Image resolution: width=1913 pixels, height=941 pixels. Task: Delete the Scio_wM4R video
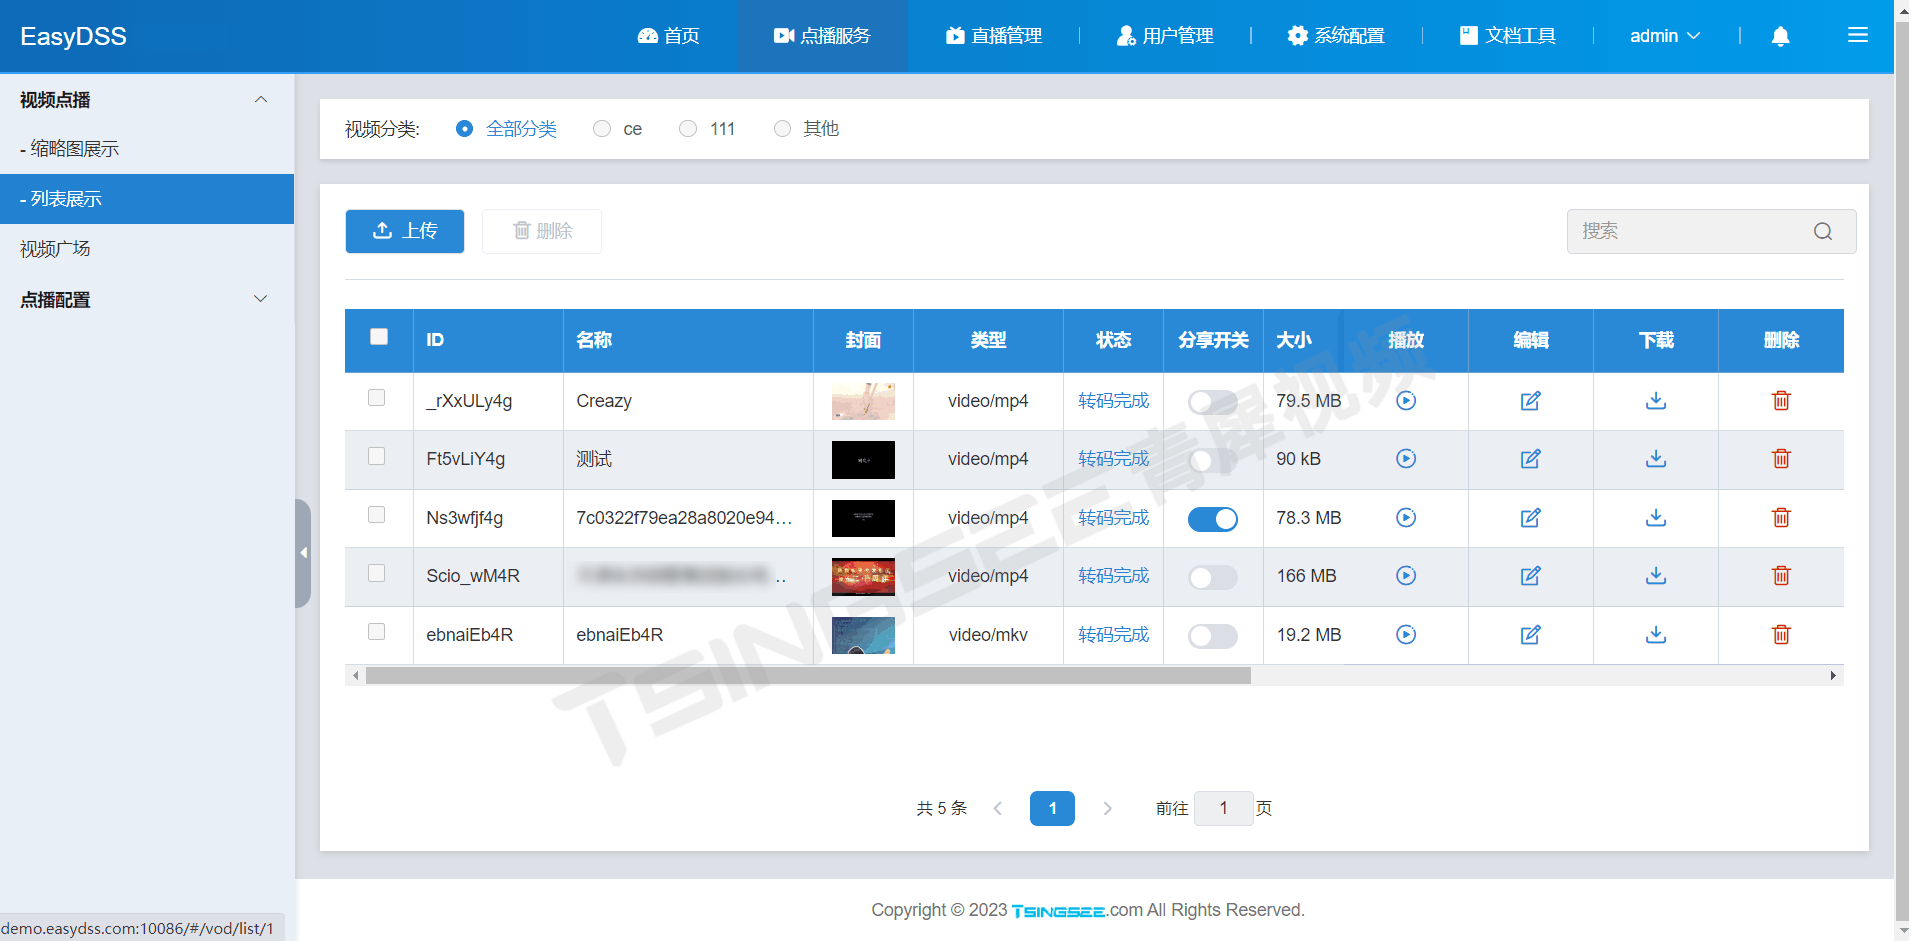(1780, 576)
